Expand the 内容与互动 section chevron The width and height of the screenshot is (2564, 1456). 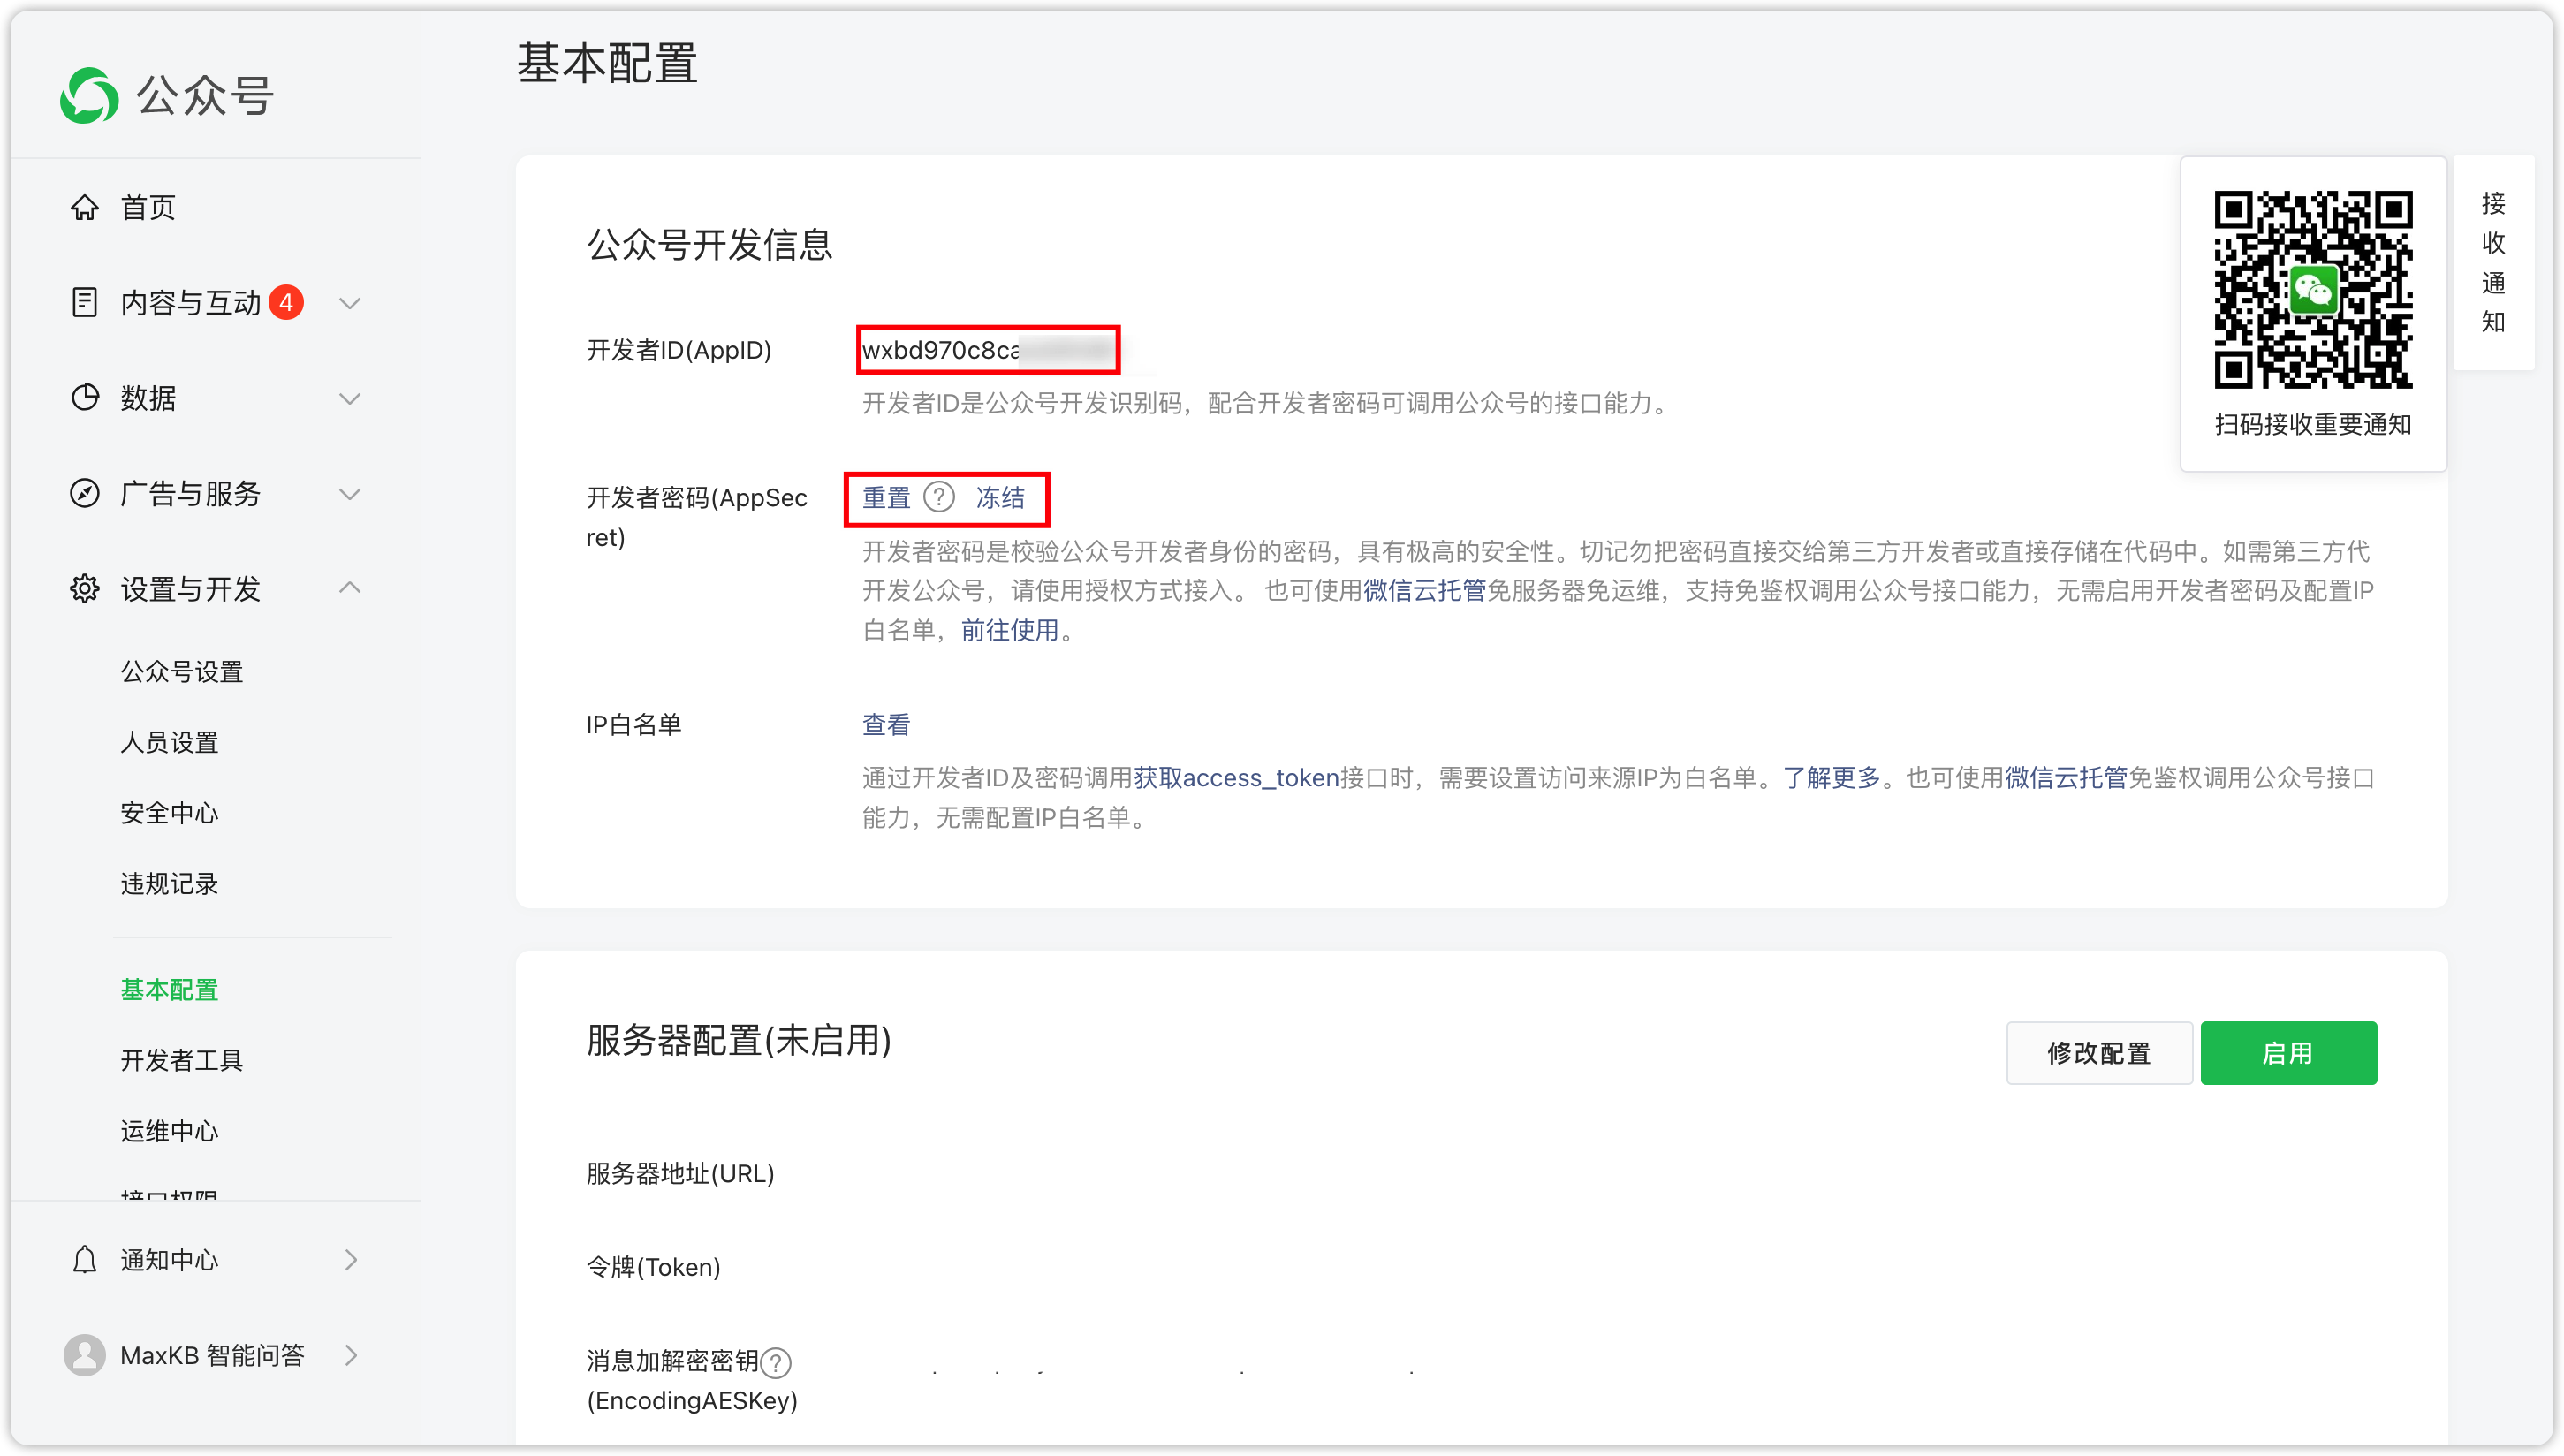point(349,302)
